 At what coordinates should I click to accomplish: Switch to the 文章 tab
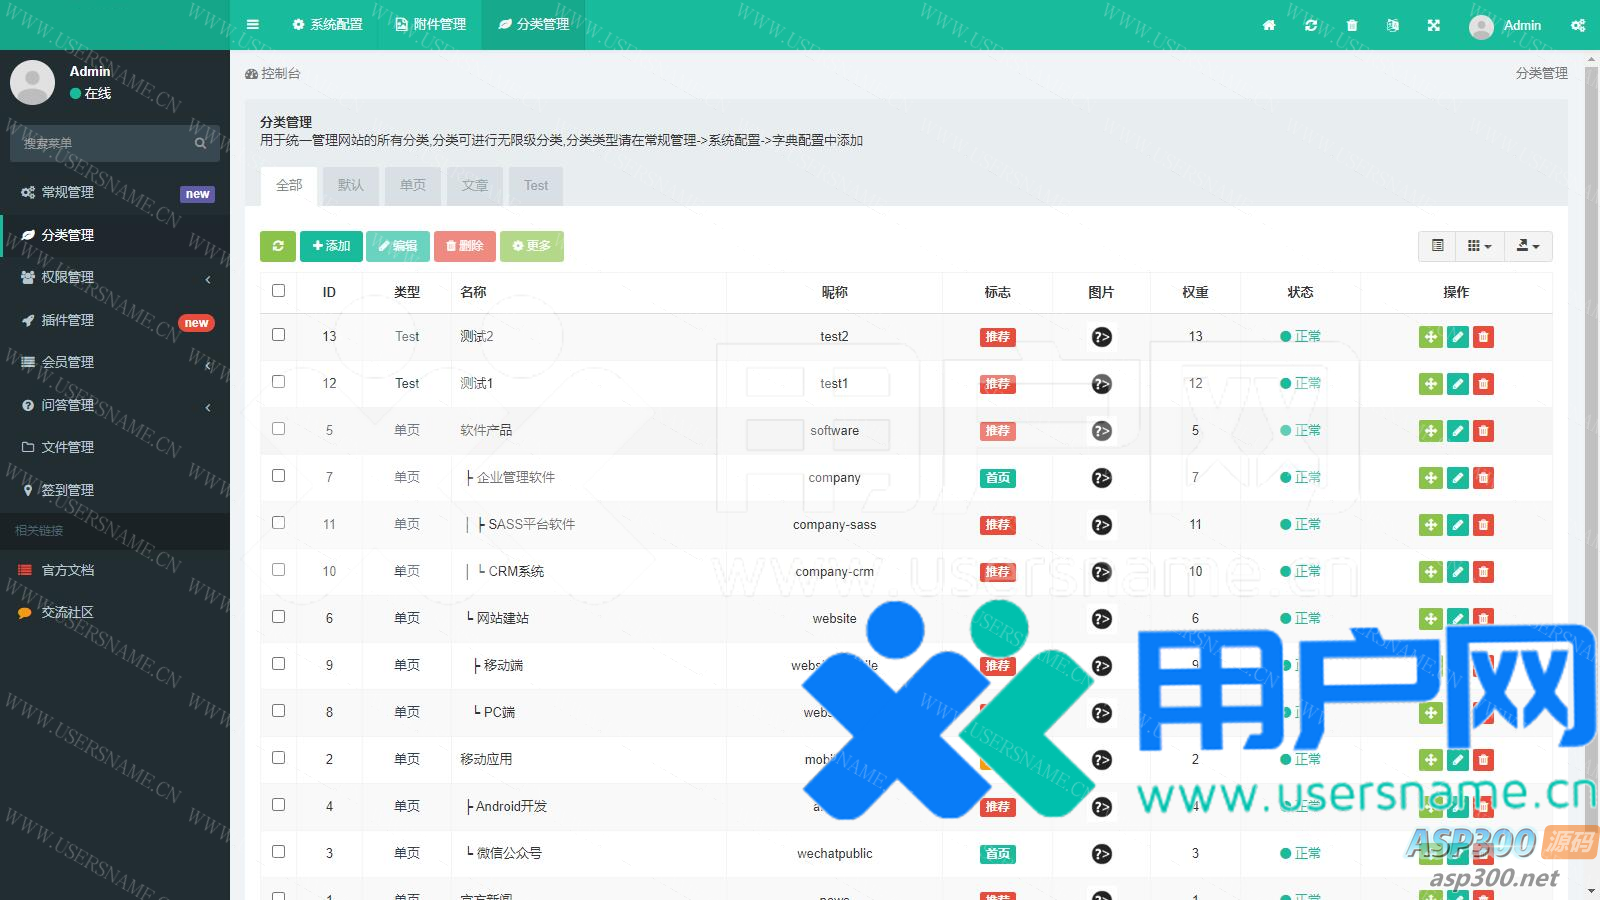[x=475, y=185]
